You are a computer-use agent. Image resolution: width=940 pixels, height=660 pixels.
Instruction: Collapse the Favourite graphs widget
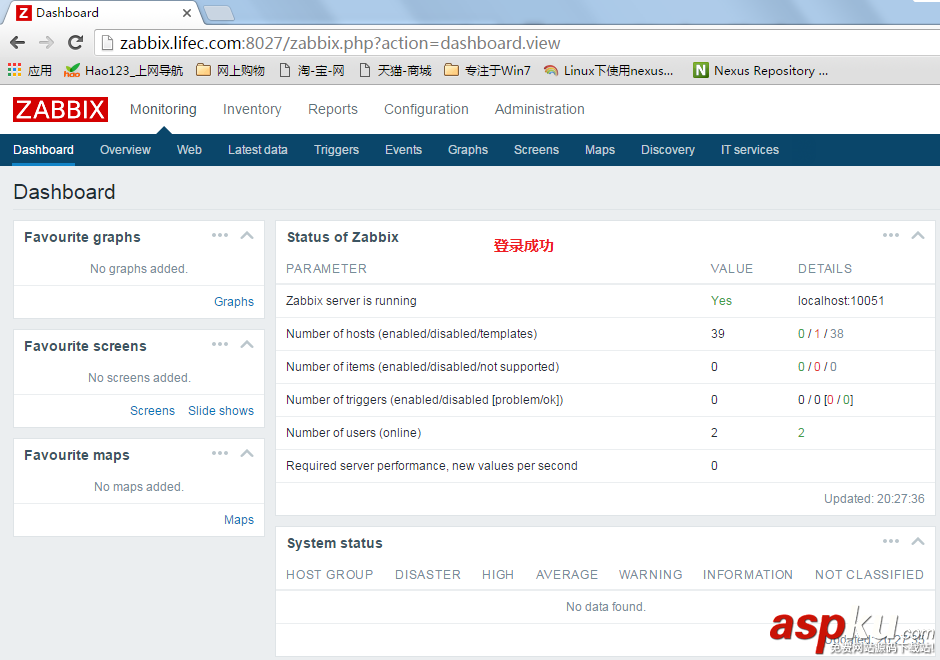(247, 236)
